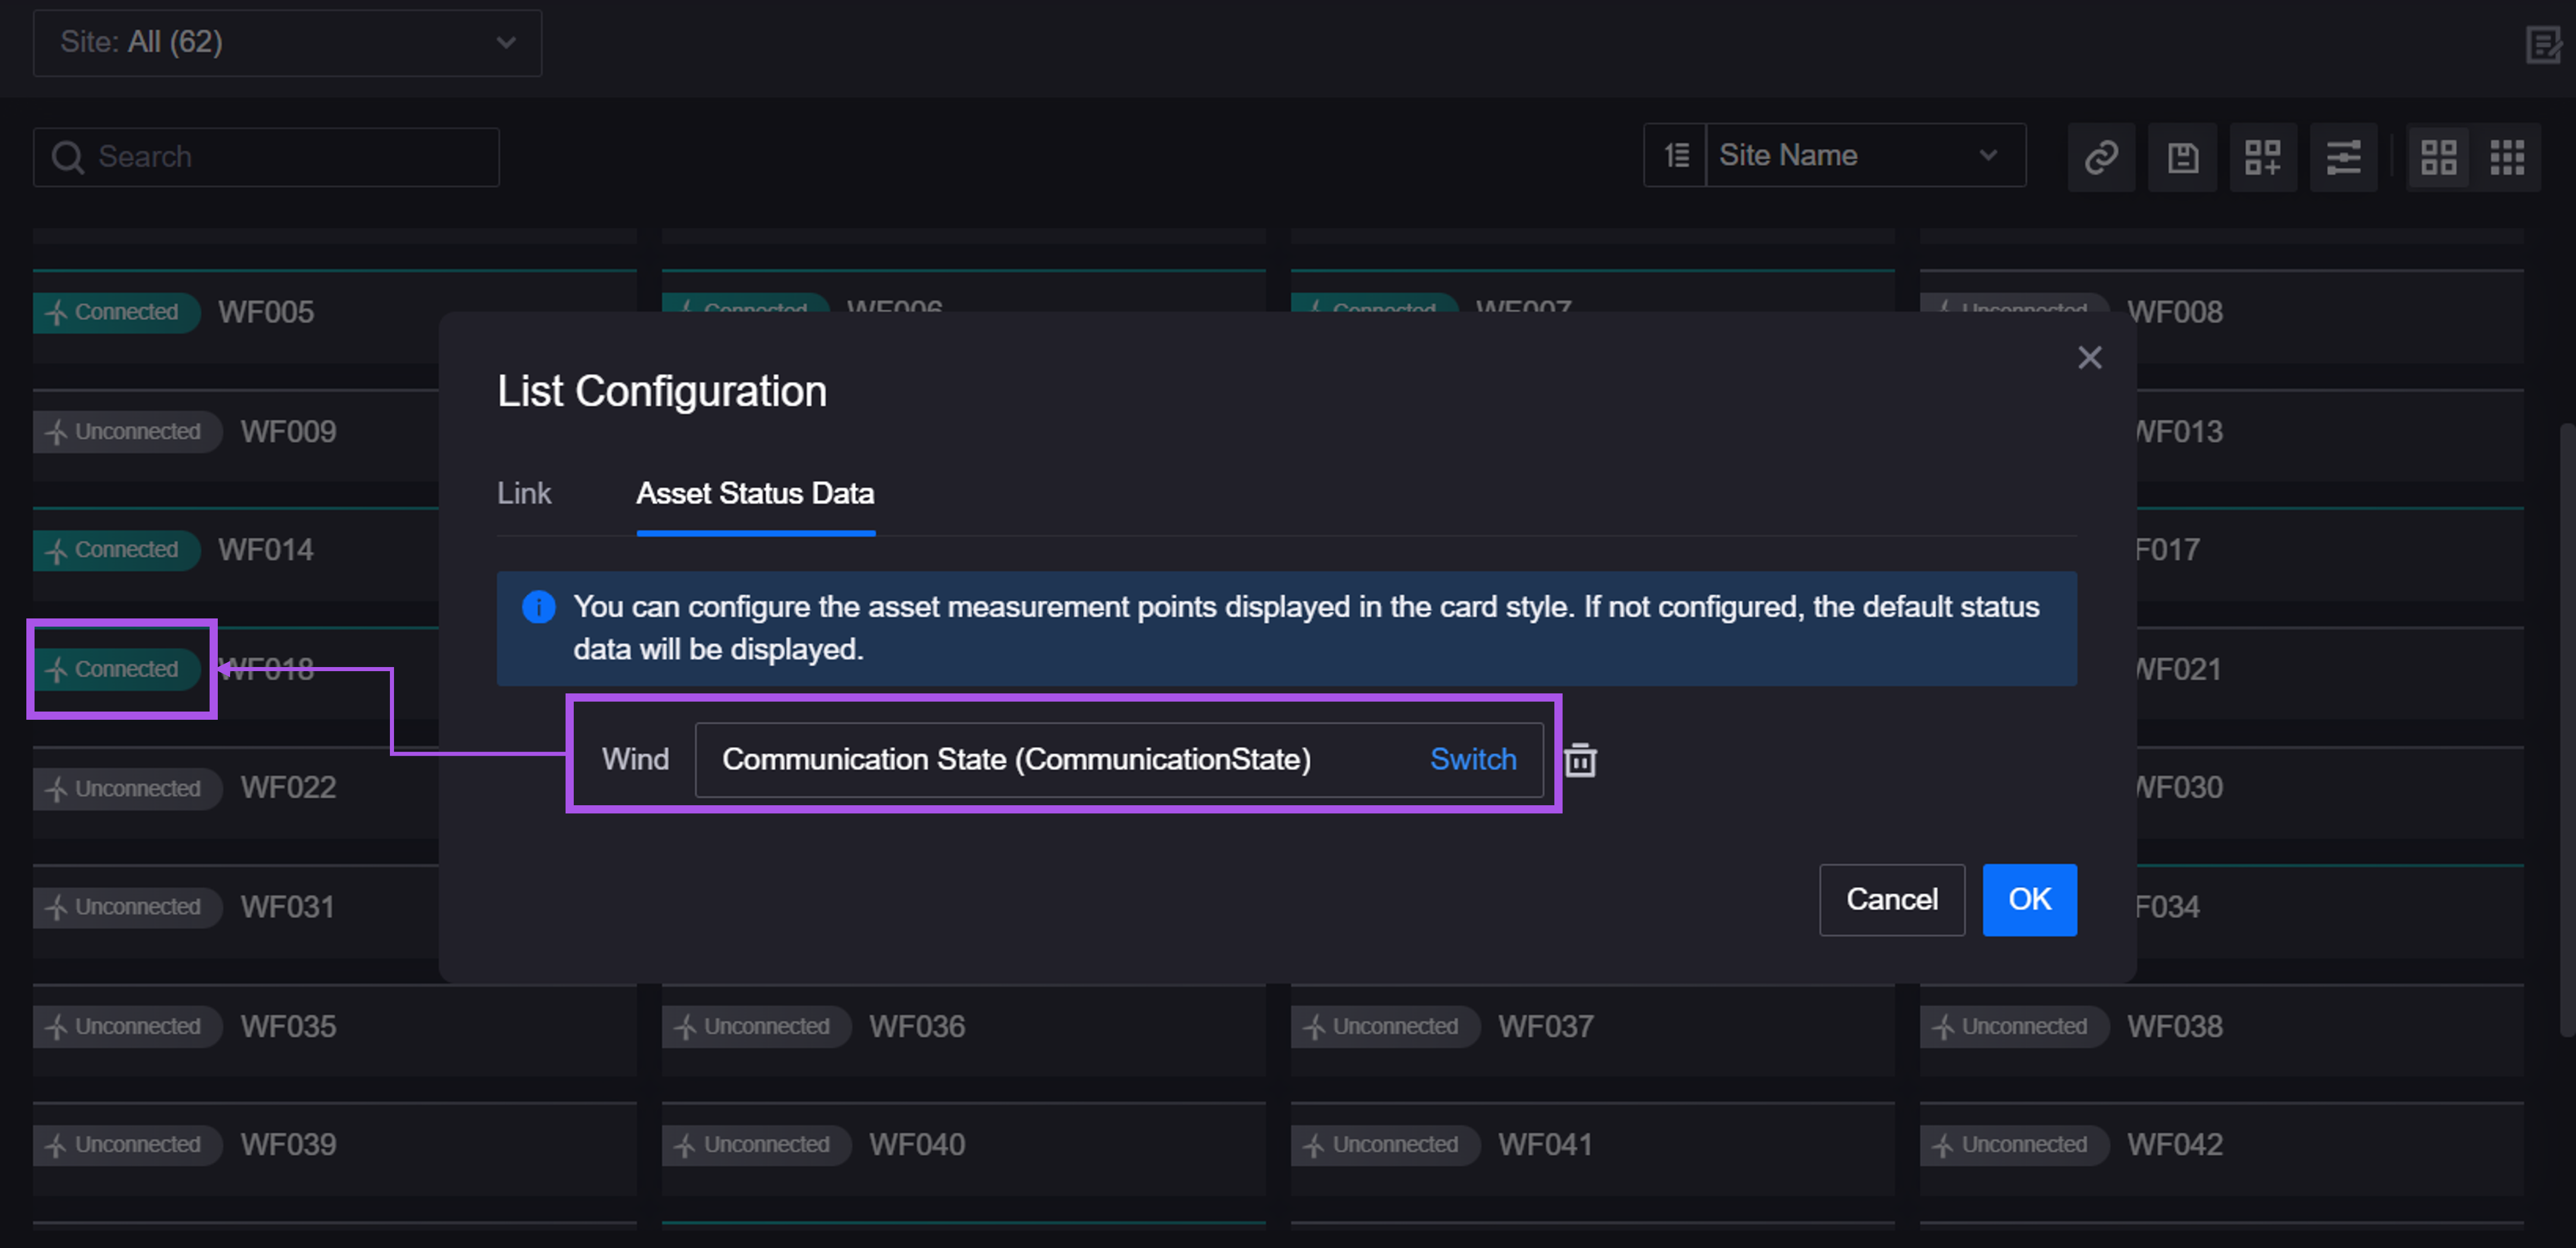Screen dimensions: 2576x1248
Task: Expand the Site All (62) dropdown
Action: click(287, 43)
